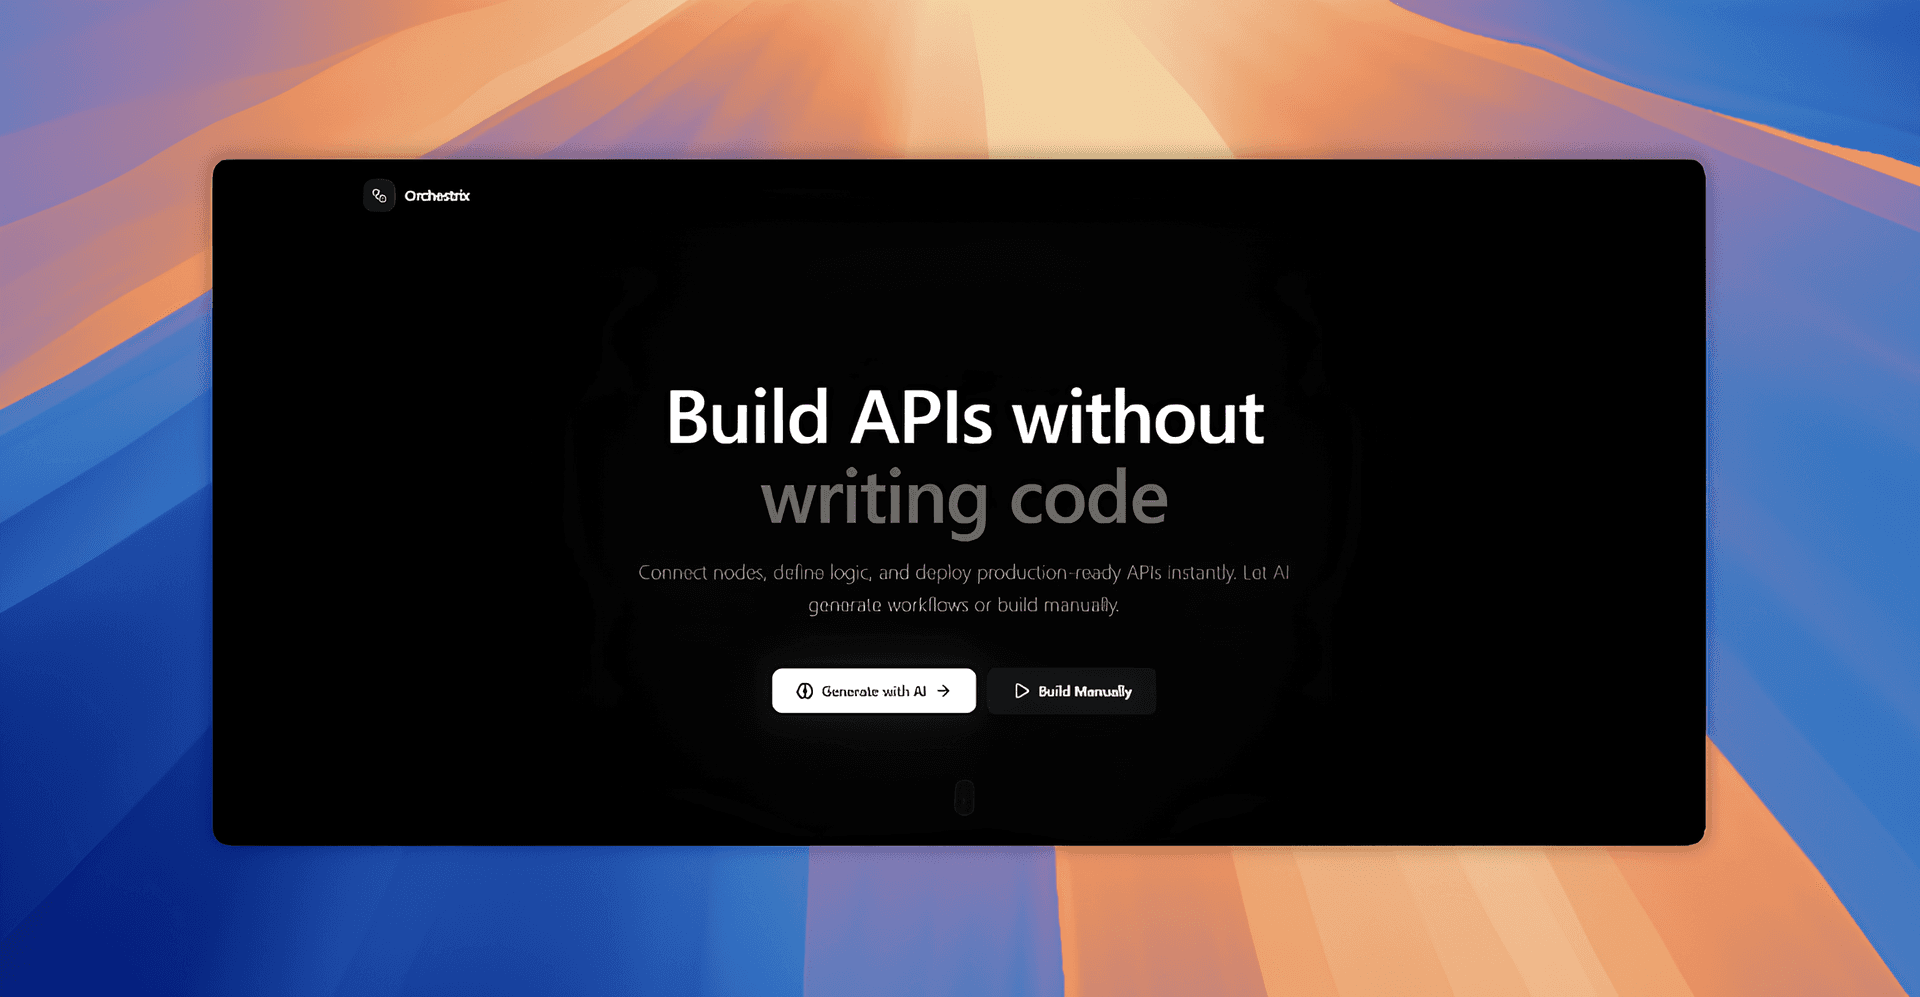Click the Orchestrix logo icon
1920x997 pixels.
pyautogui.click(x=379, y=196)
